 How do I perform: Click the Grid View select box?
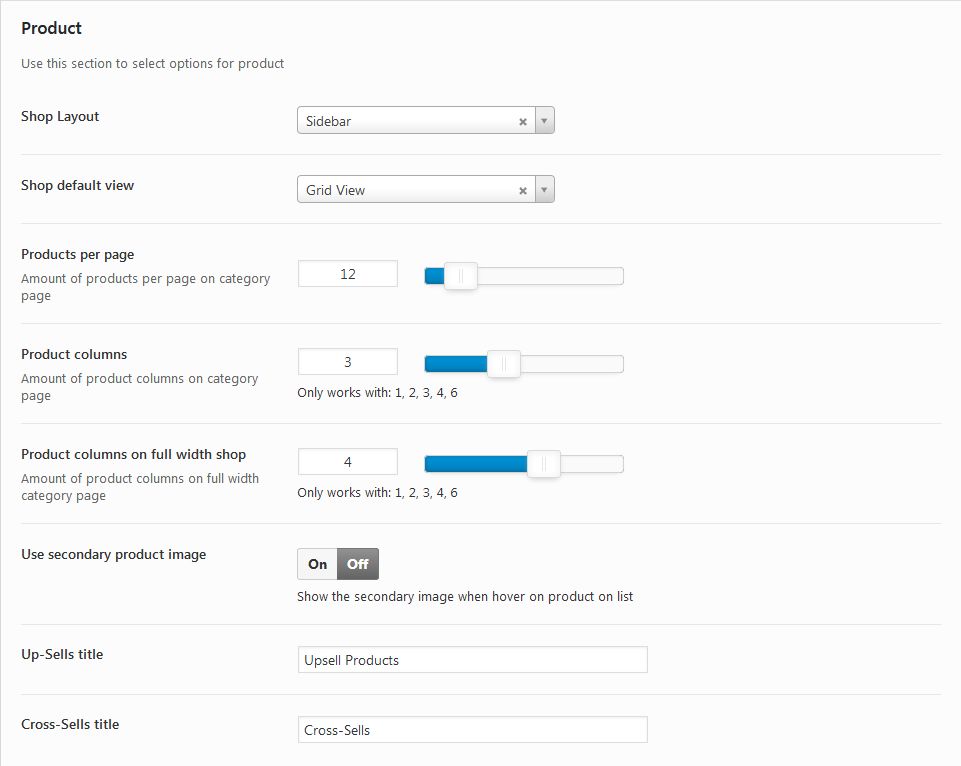click(x=425, y=189)
